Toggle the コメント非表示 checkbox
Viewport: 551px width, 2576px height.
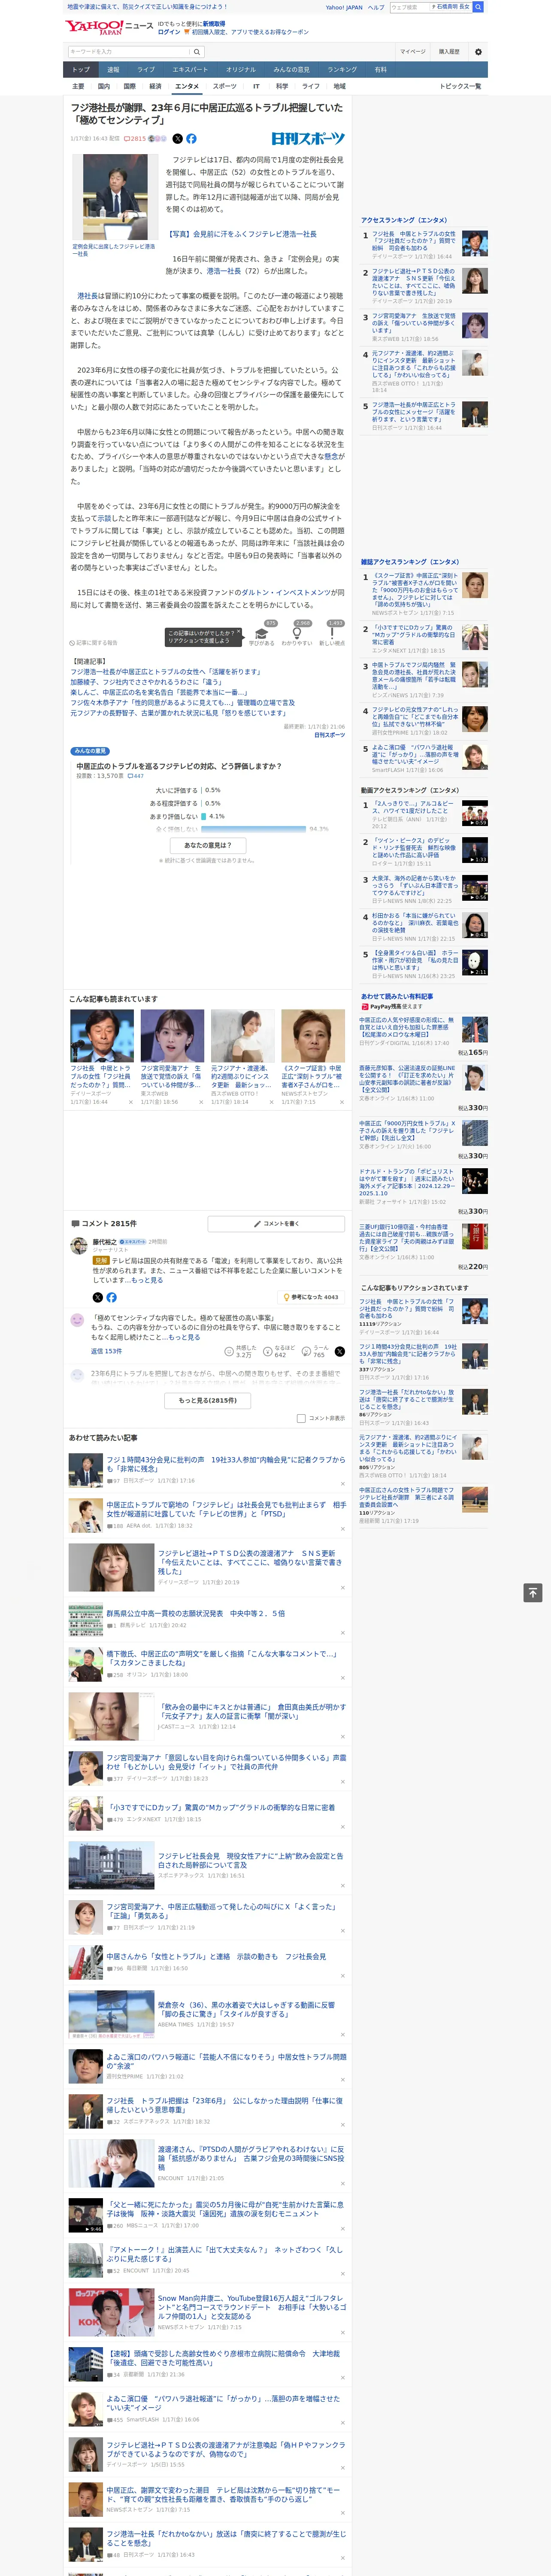click(x=301, y=1418)
